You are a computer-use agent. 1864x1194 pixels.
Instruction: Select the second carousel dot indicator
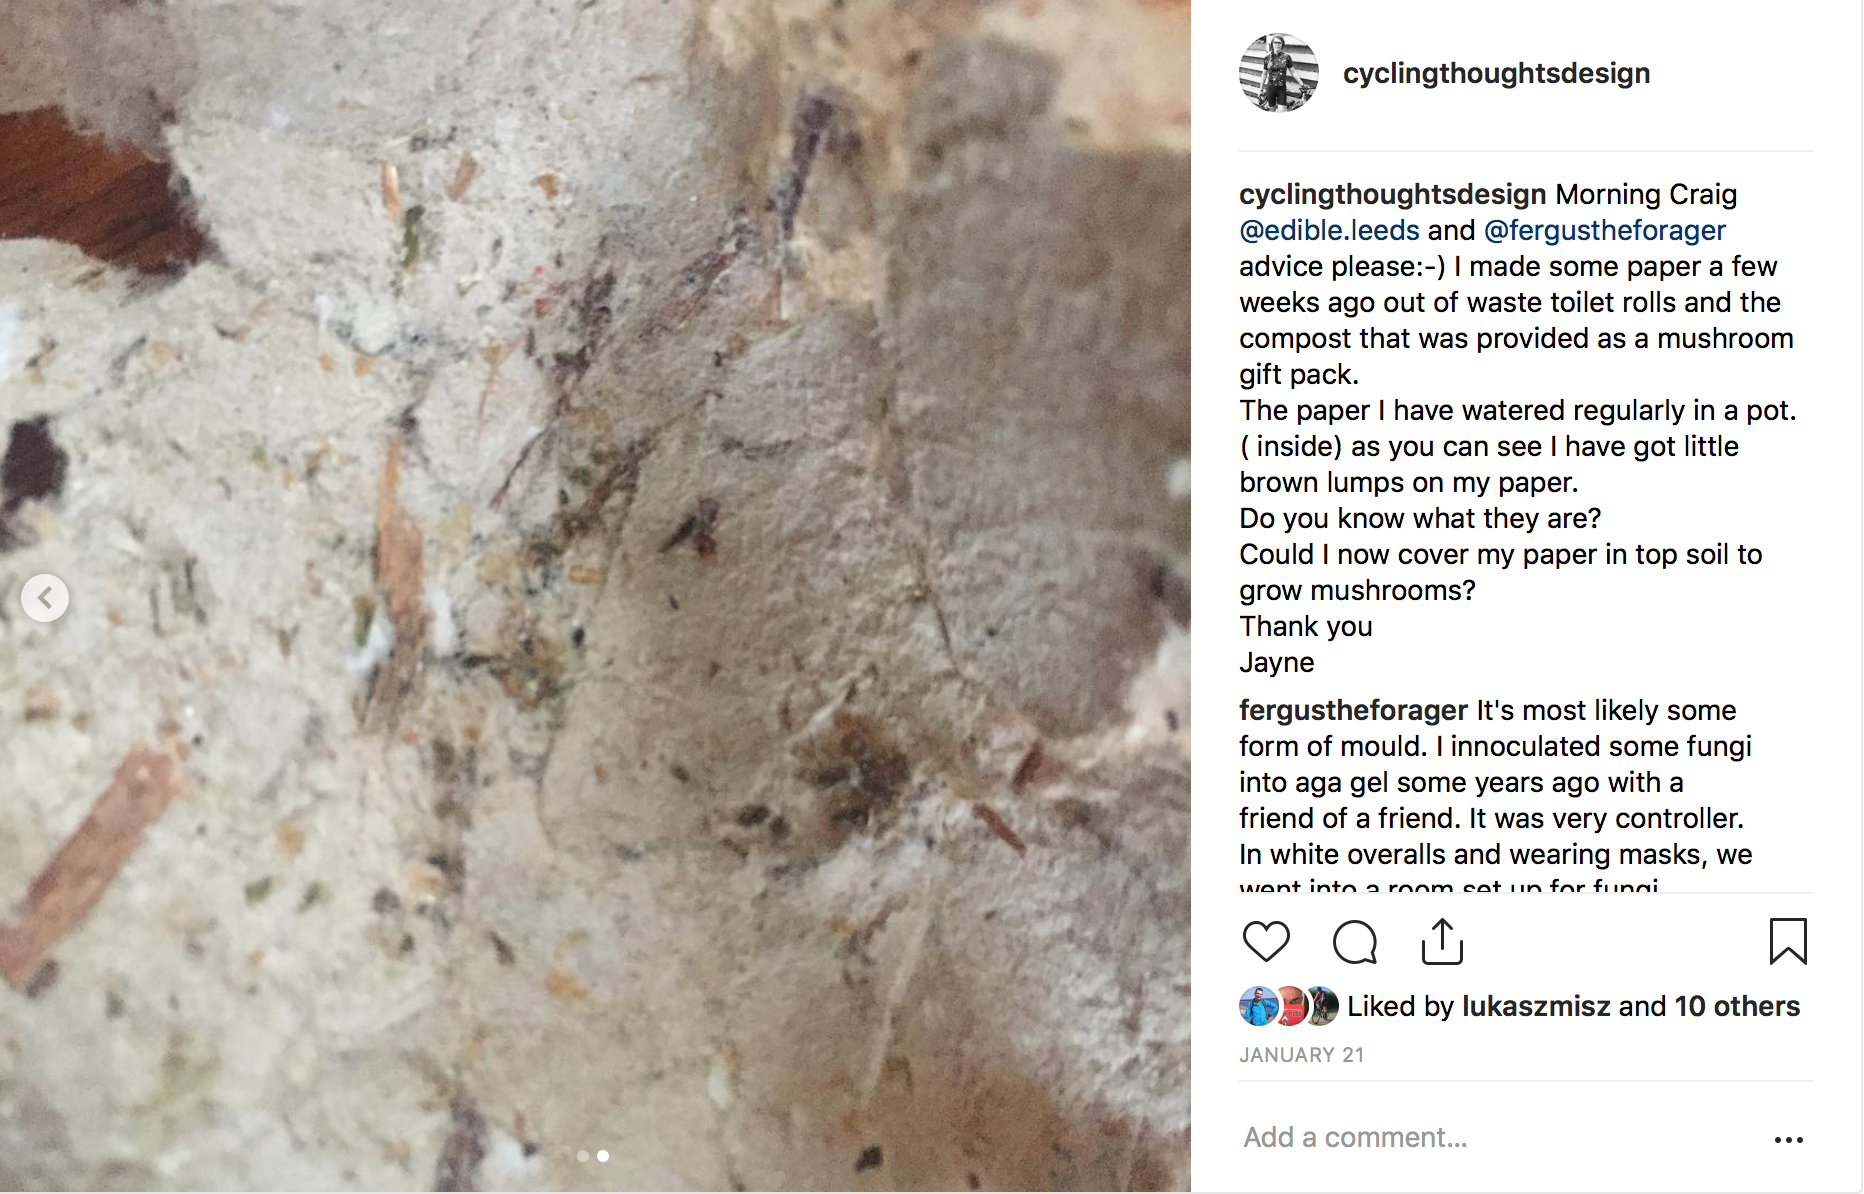click(x=603, y=1156)
